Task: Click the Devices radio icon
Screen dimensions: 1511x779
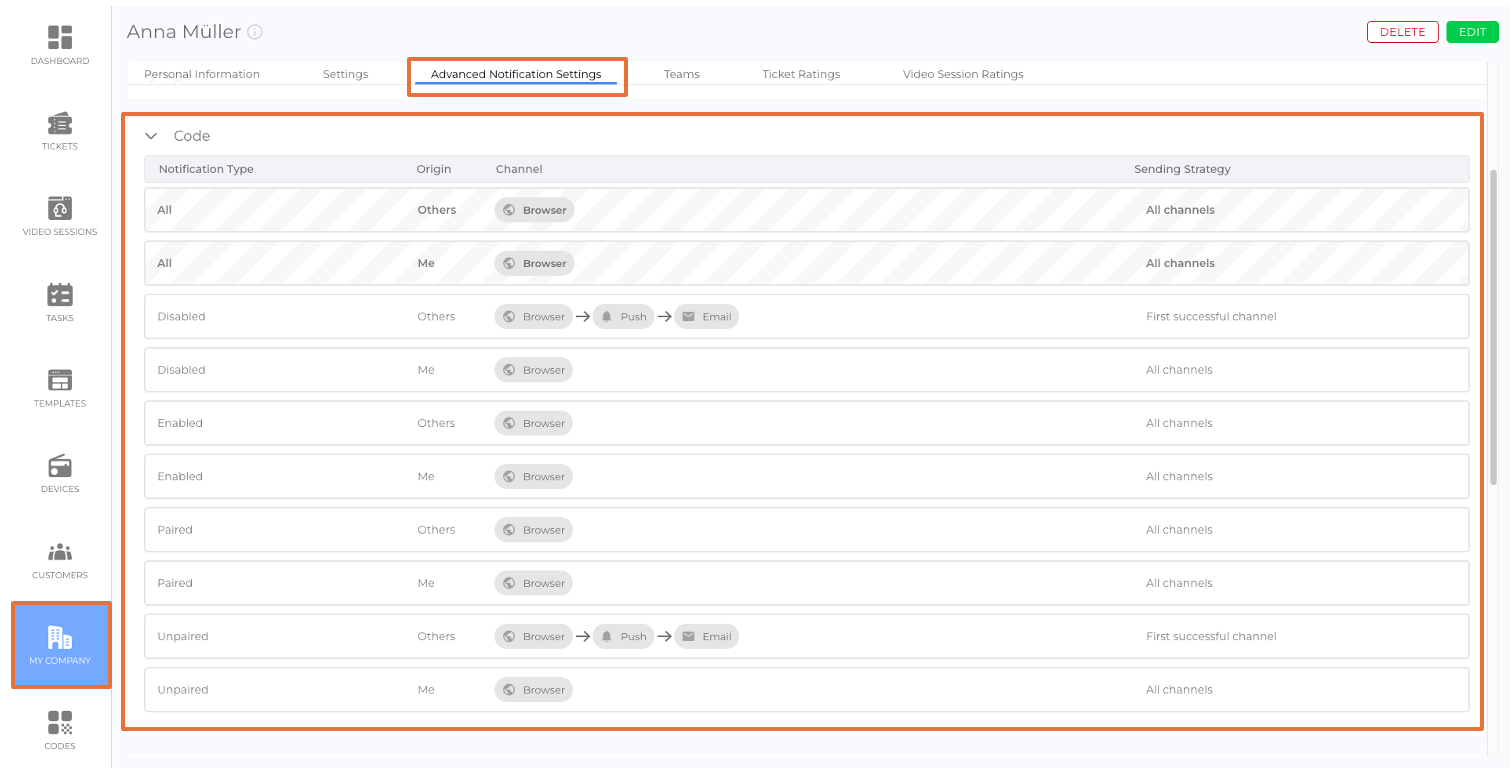Action: [60, 467]
